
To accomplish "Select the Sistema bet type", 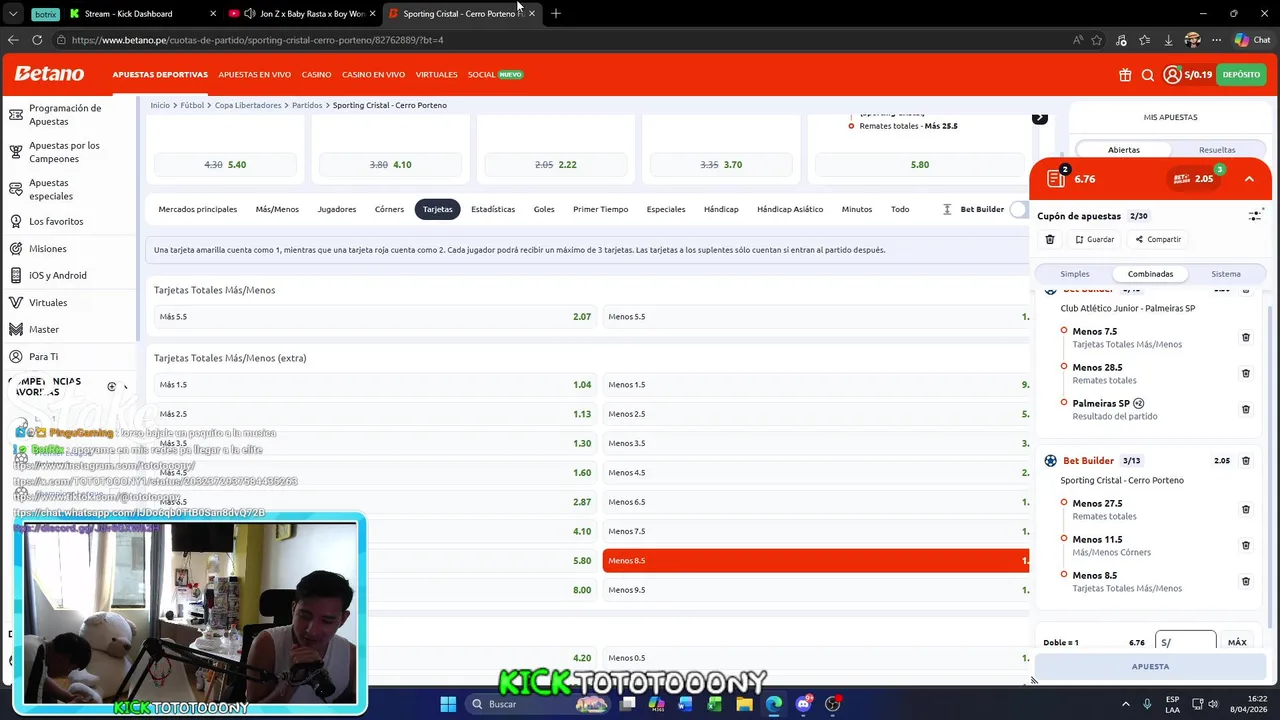I will [1226, 274].
